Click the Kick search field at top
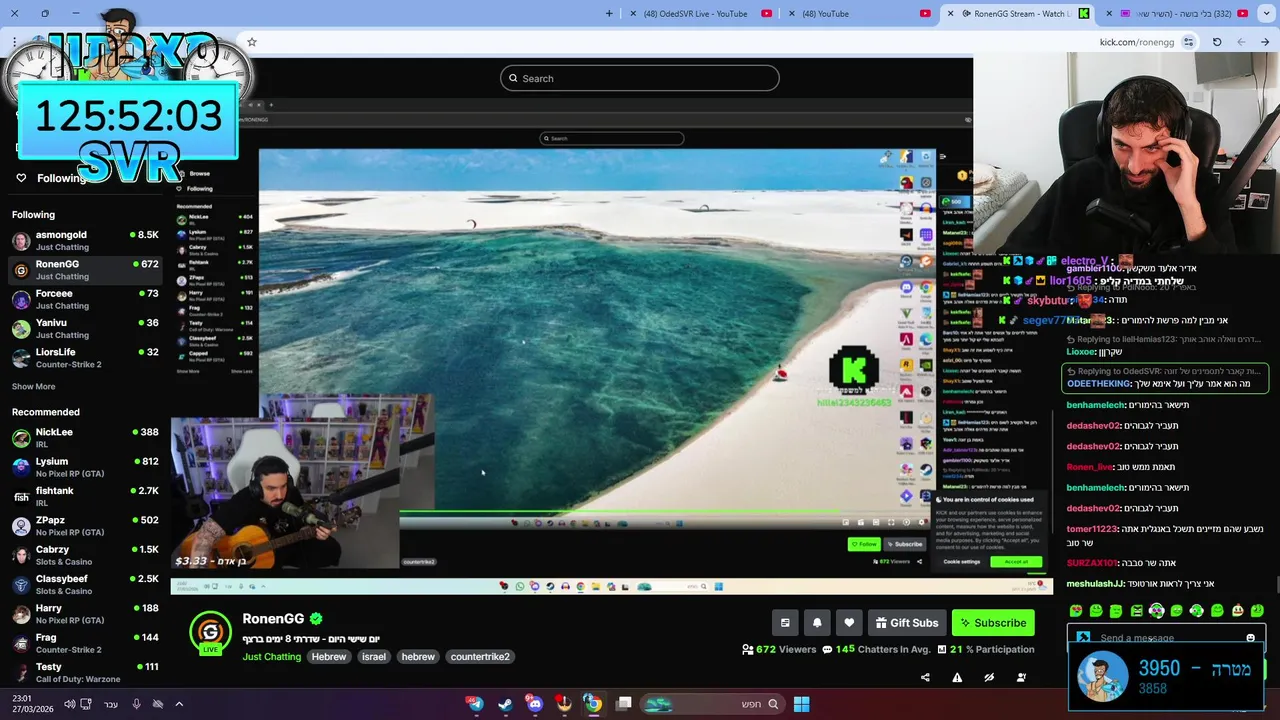This screenshot has height=720, width=1280. (x=640, y=78)
